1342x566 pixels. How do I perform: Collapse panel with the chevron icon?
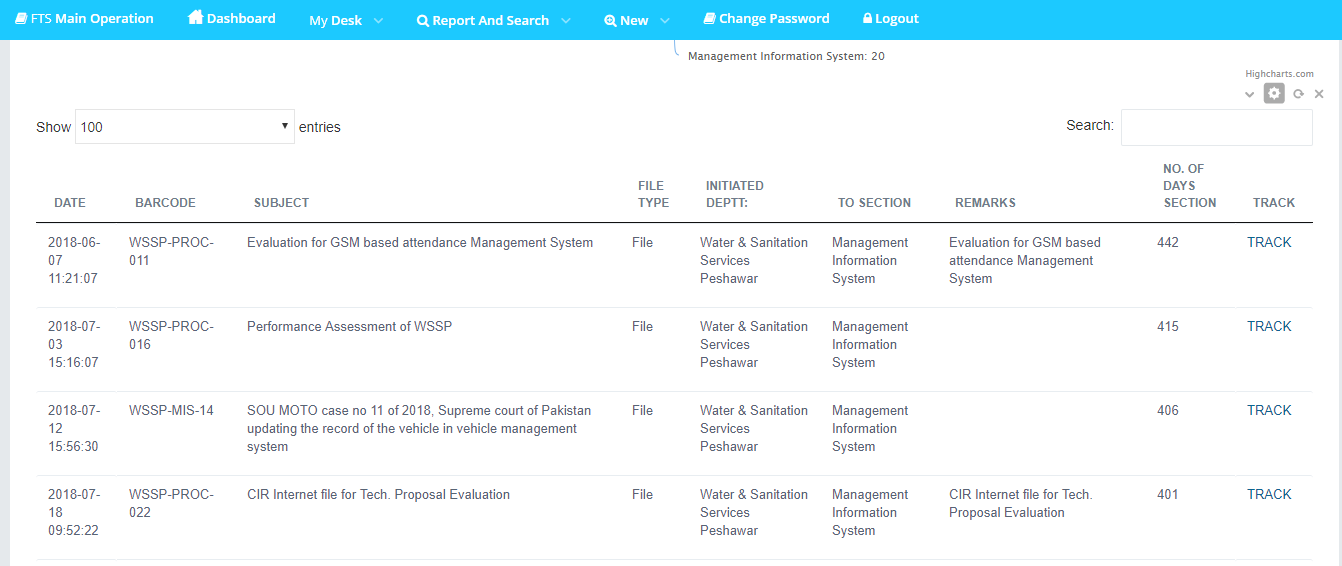(1249, 94)
